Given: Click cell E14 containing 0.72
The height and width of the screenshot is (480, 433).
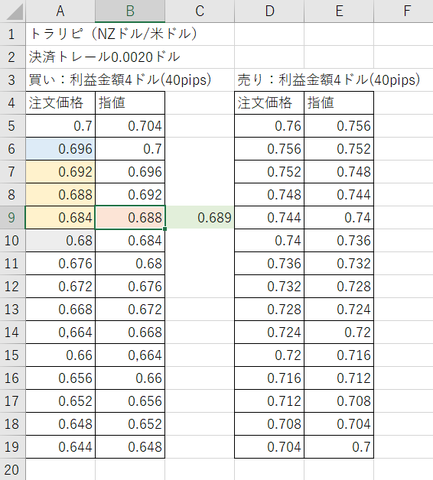Looking at the screenshot, I should (339, 332).
